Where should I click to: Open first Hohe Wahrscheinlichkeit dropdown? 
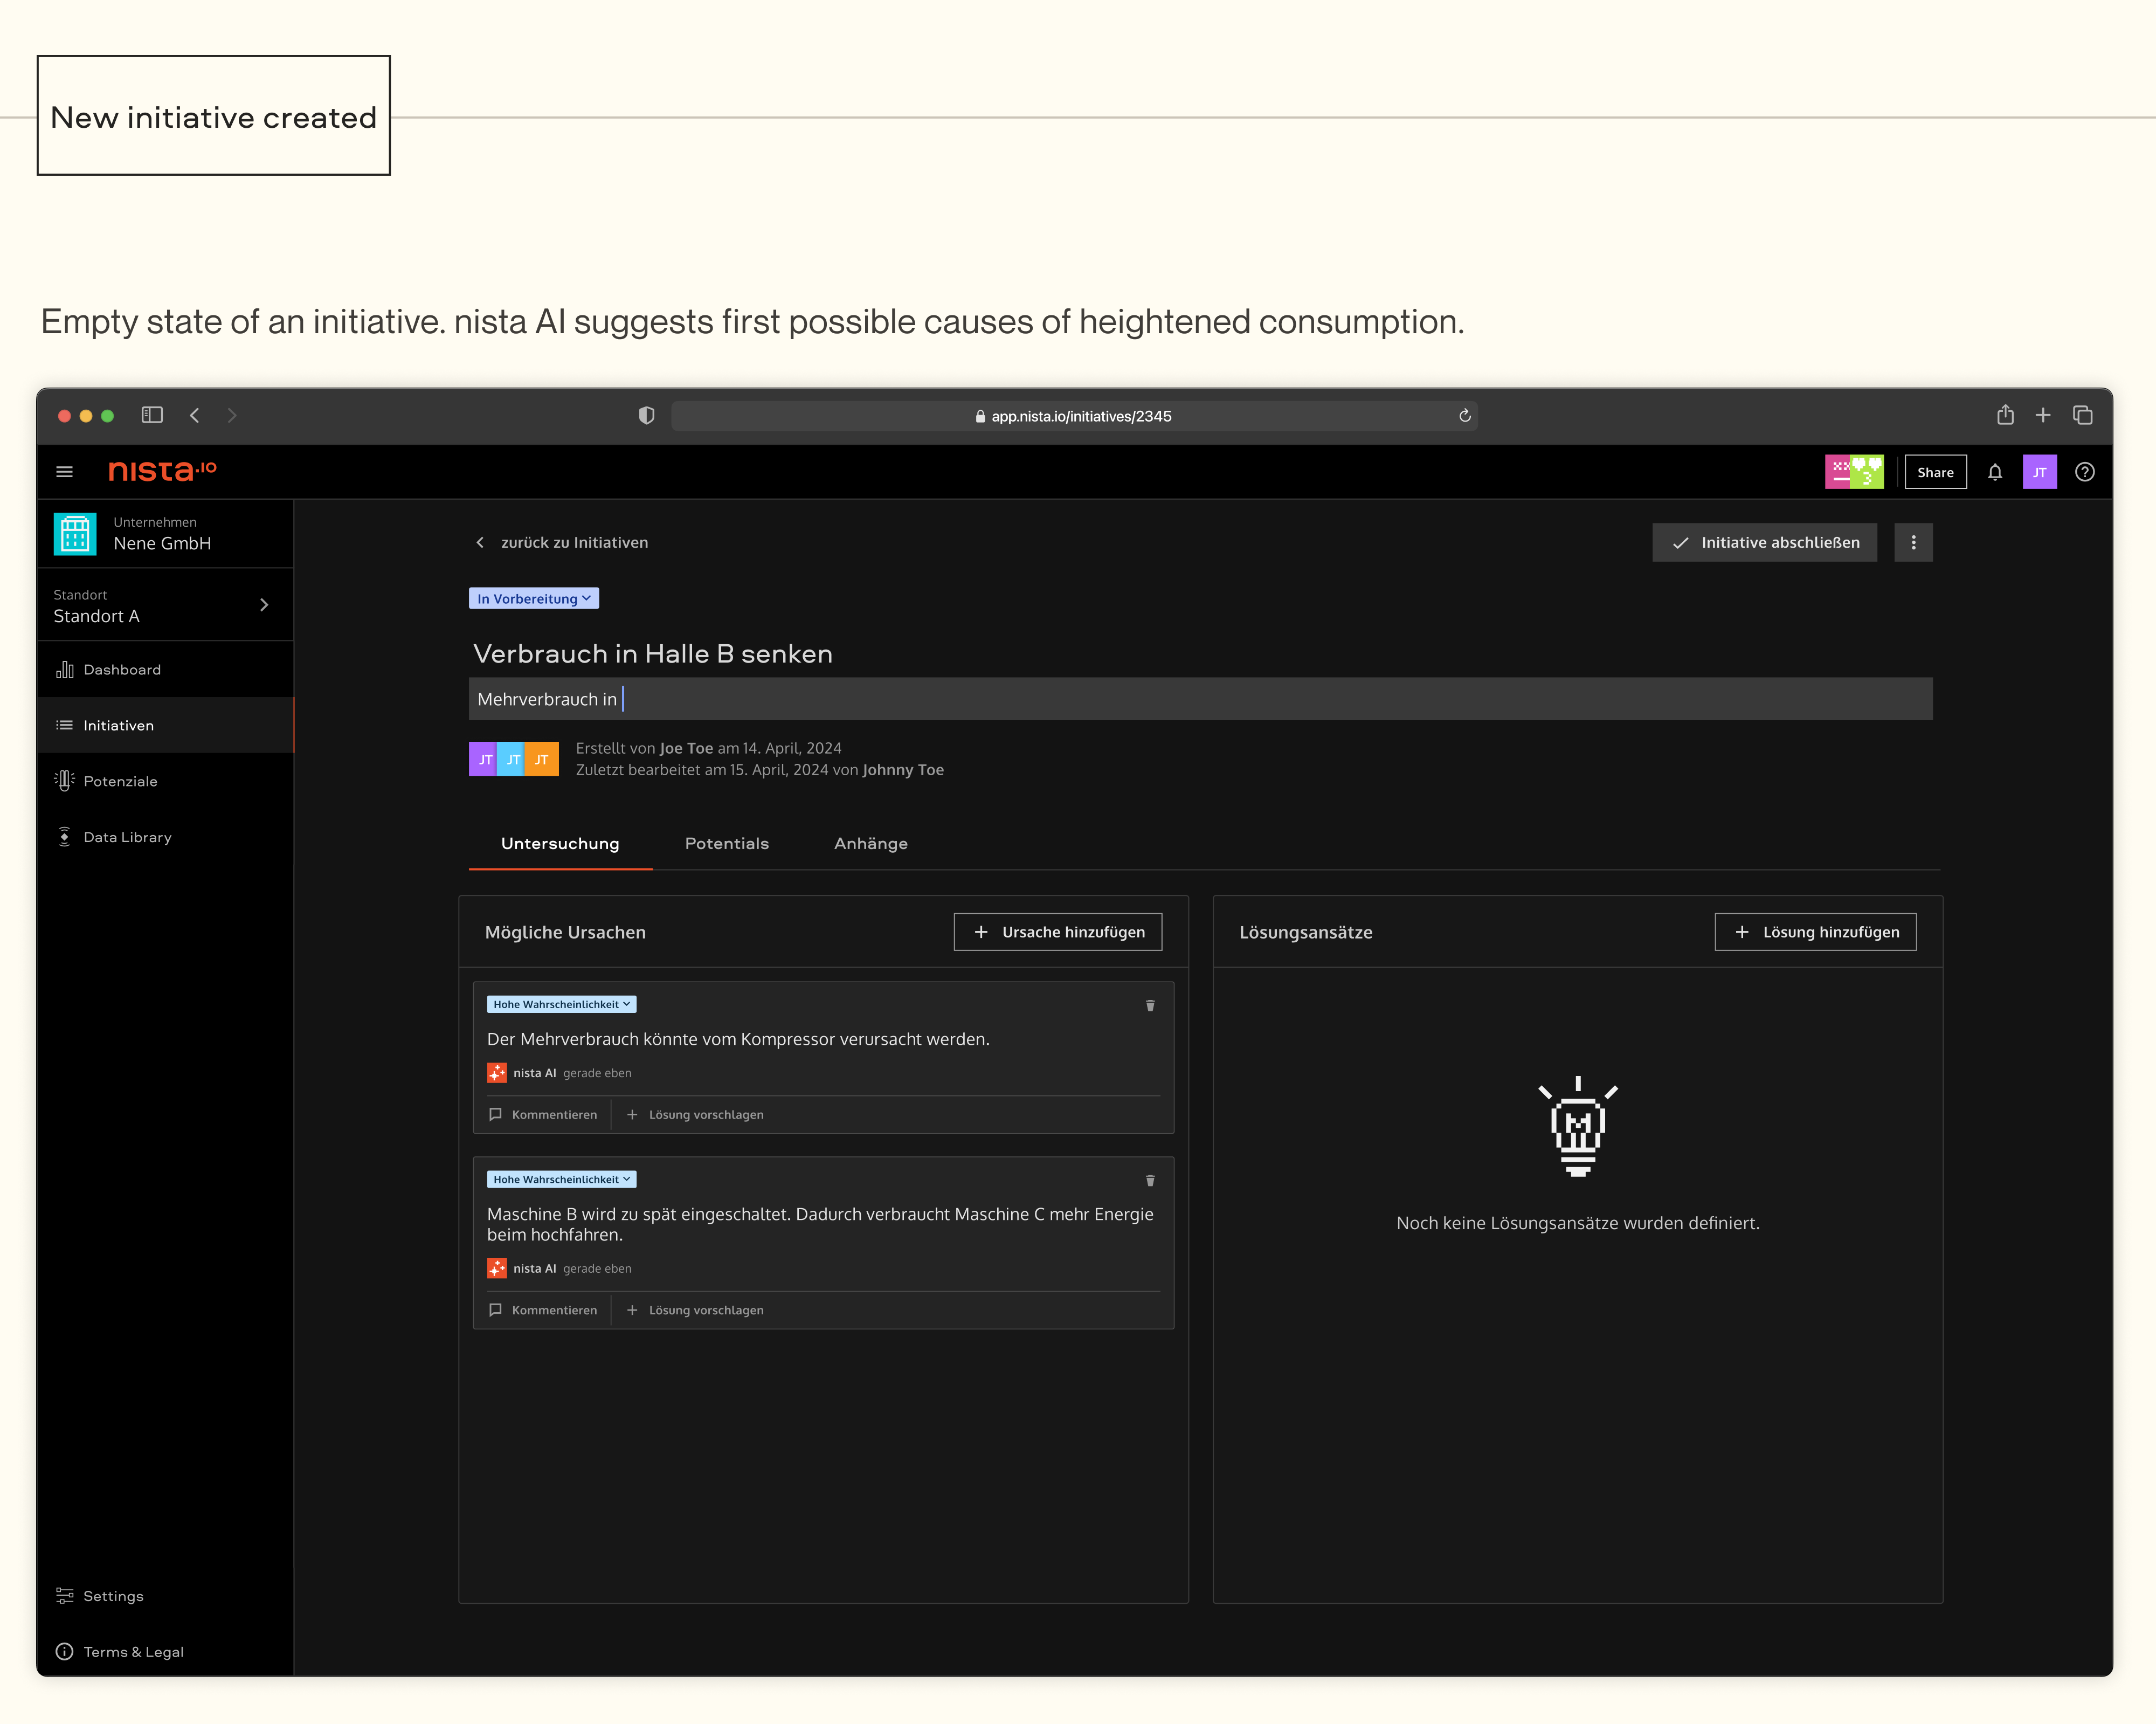point(561,1004)
